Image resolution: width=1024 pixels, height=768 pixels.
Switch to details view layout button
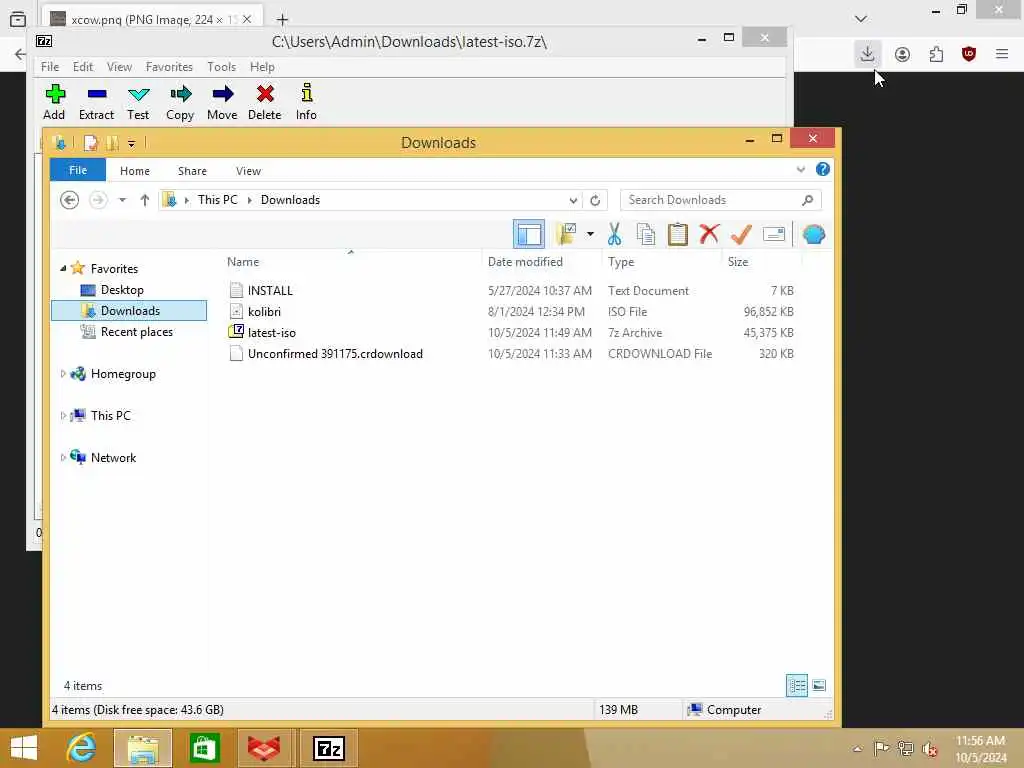797,686
